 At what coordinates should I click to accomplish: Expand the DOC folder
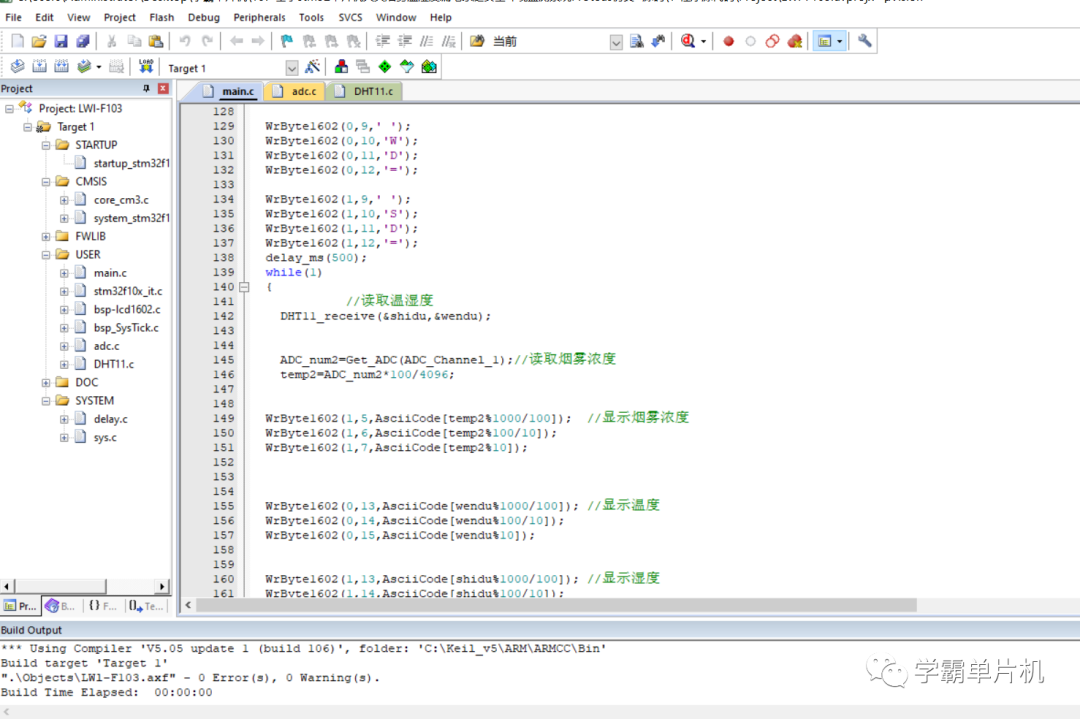point(45,383)
